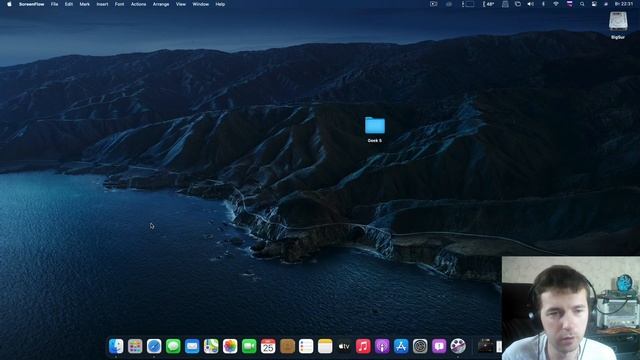Click the ScreenFlow icon in the Dock
Screen dimensions: 640x360
(458, 346)
